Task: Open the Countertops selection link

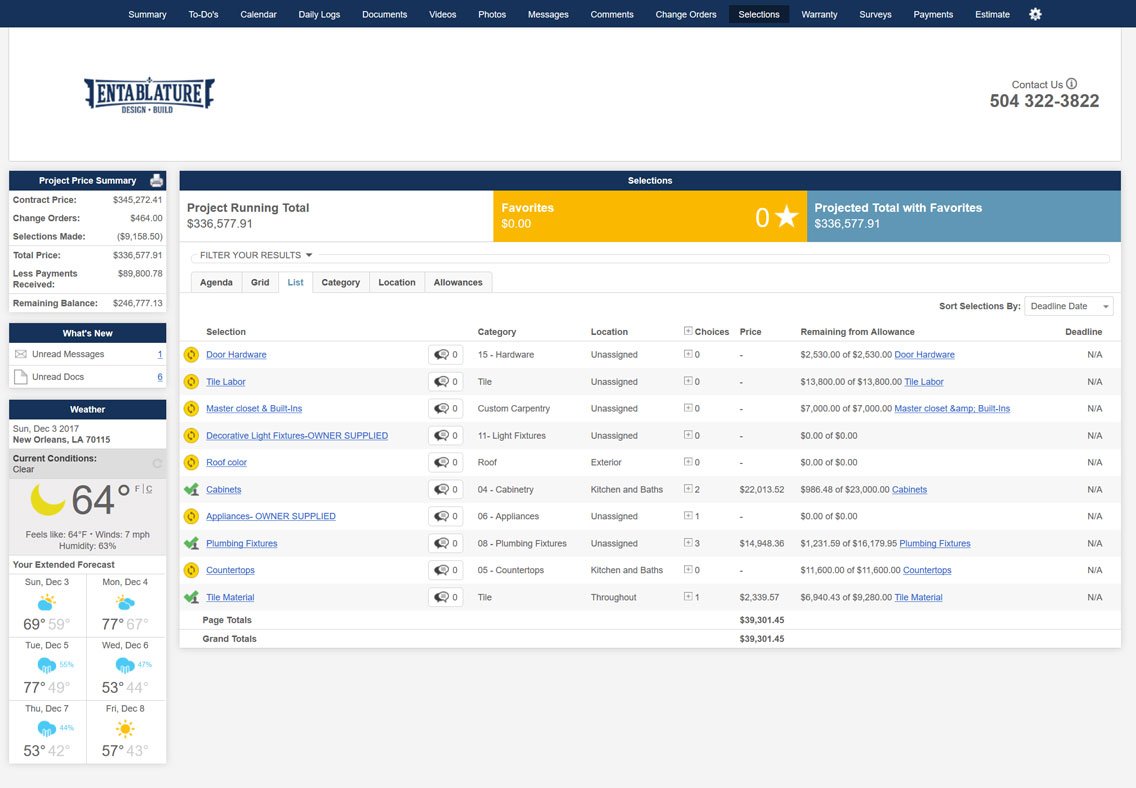Action: coord(230,571)
